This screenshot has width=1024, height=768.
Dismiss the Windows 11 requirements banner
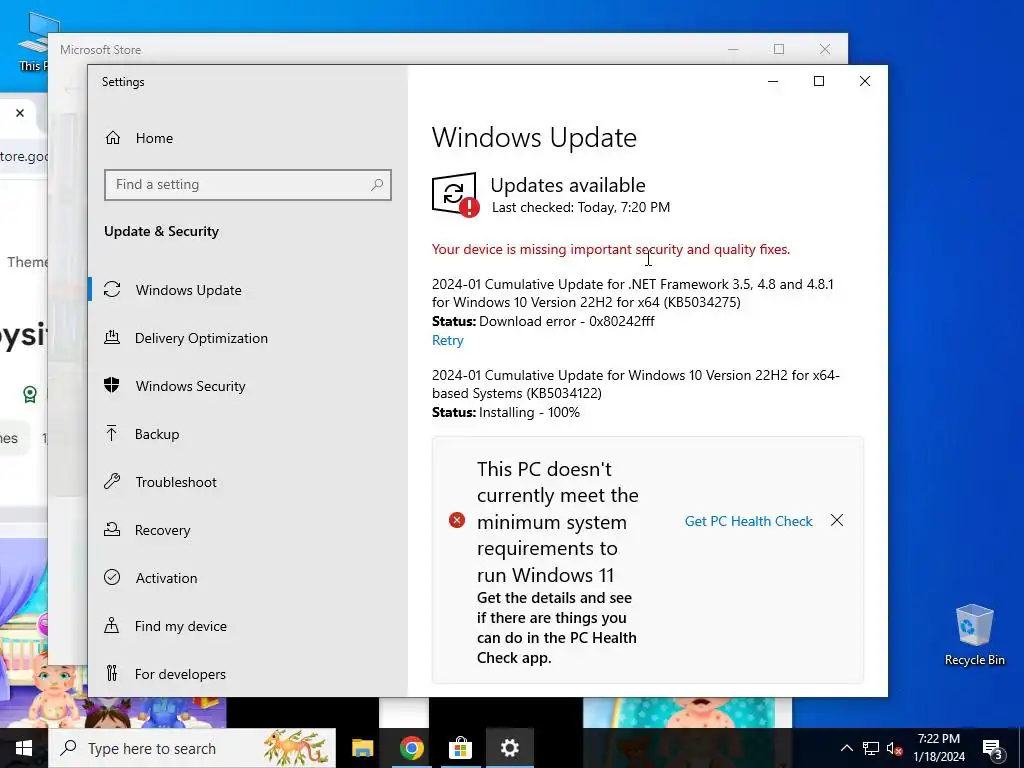point(837,520)
